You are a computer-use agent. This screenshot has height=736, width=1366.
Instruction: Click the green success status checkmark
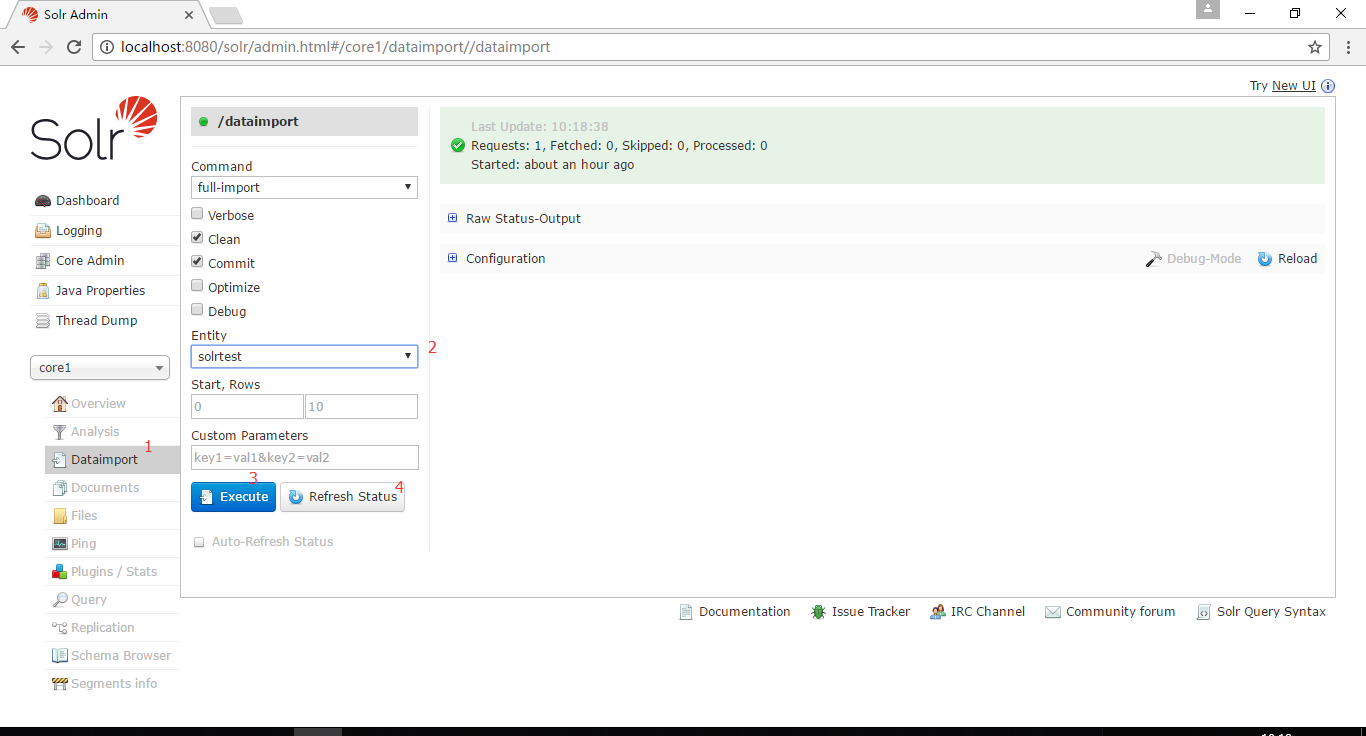coord(458,146)
